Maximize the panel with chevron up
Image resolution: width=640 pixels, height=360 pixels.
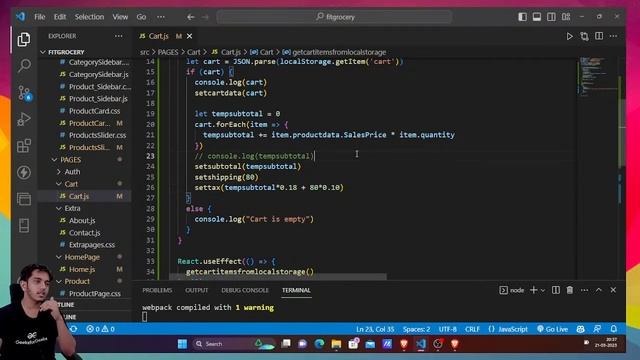(x=598, y=290)
